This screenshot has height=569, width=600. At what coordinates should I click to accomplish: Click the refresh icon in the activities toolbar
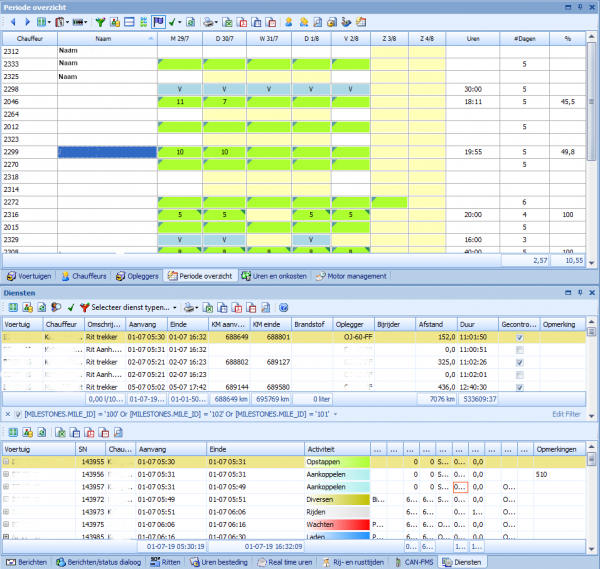point(42,432)
